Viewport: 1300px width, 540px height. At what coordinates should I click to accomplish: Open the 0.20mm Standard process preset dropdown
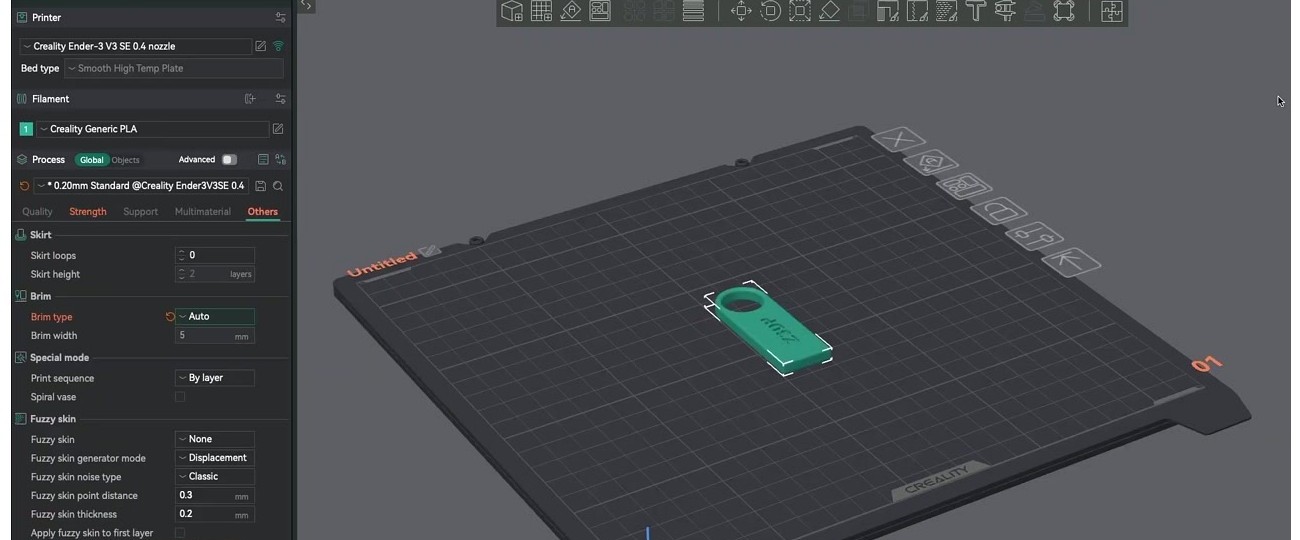tap(141, 186)
